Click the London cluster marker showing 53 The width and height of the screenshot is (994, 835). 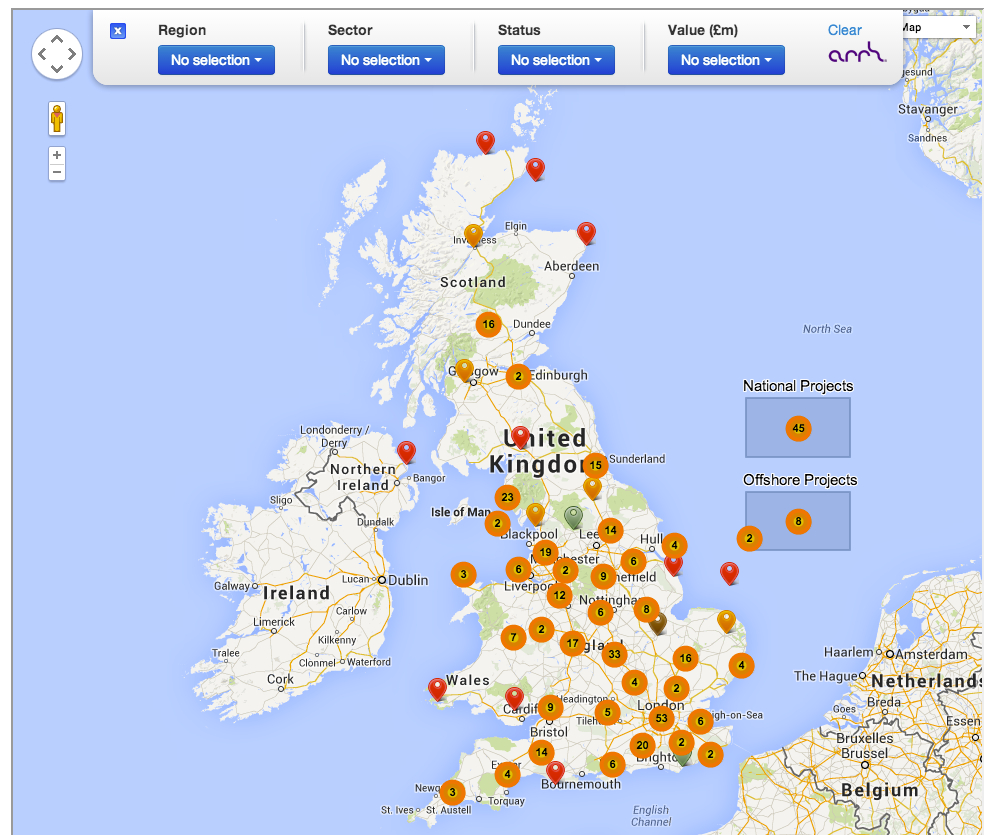[x=660, y=719]
